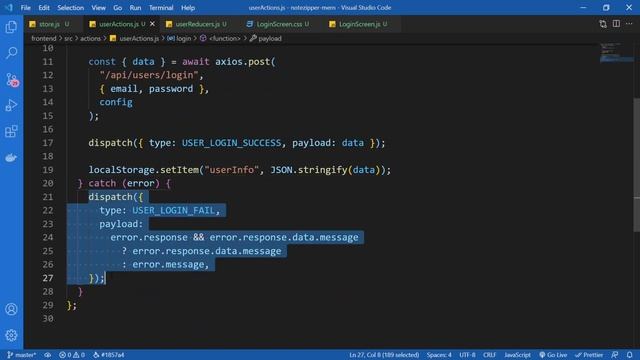The image size is (640, 360).
Task: Click JSON.stringify on line 19
Action: (309, 170)
